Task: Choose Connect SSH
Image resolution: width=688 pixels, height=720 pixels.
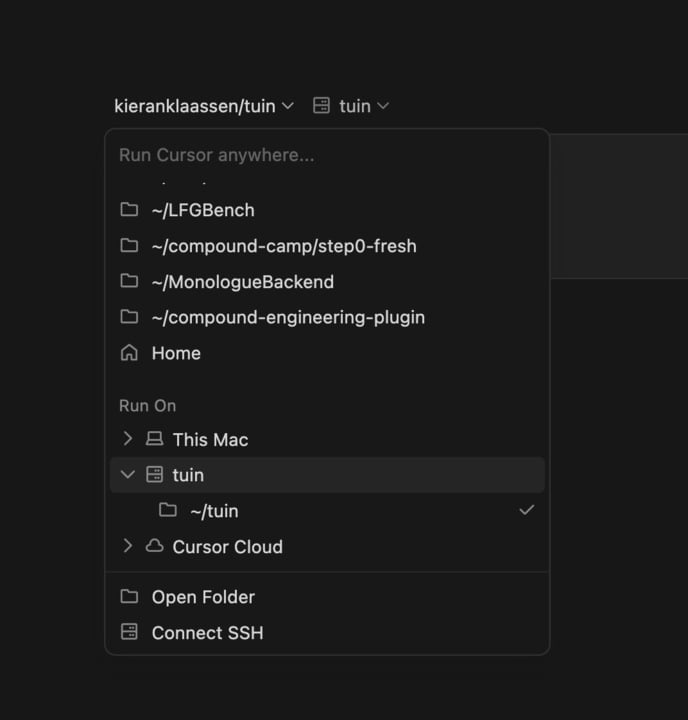Action: pyautogui.click(x=327, y=633)
